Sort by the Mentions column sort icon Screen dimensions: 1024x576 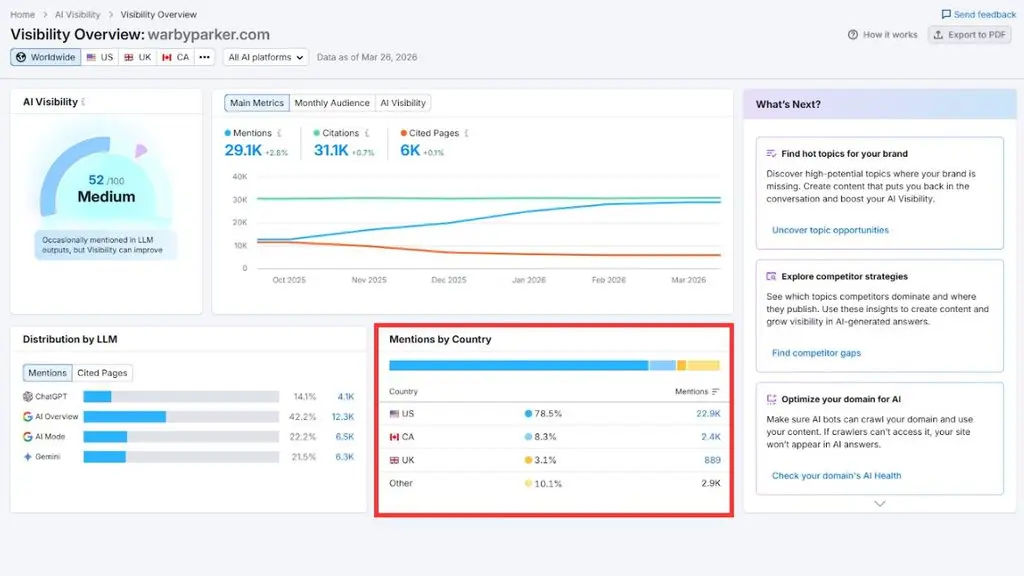click(716, 392)
